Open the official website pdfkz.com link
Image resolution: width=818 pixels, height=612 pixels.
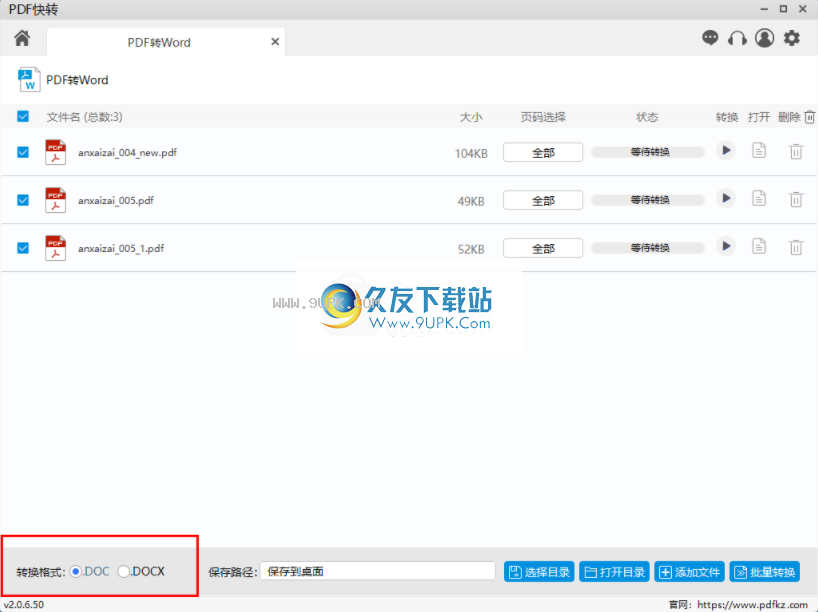click(x=752, y=605)
